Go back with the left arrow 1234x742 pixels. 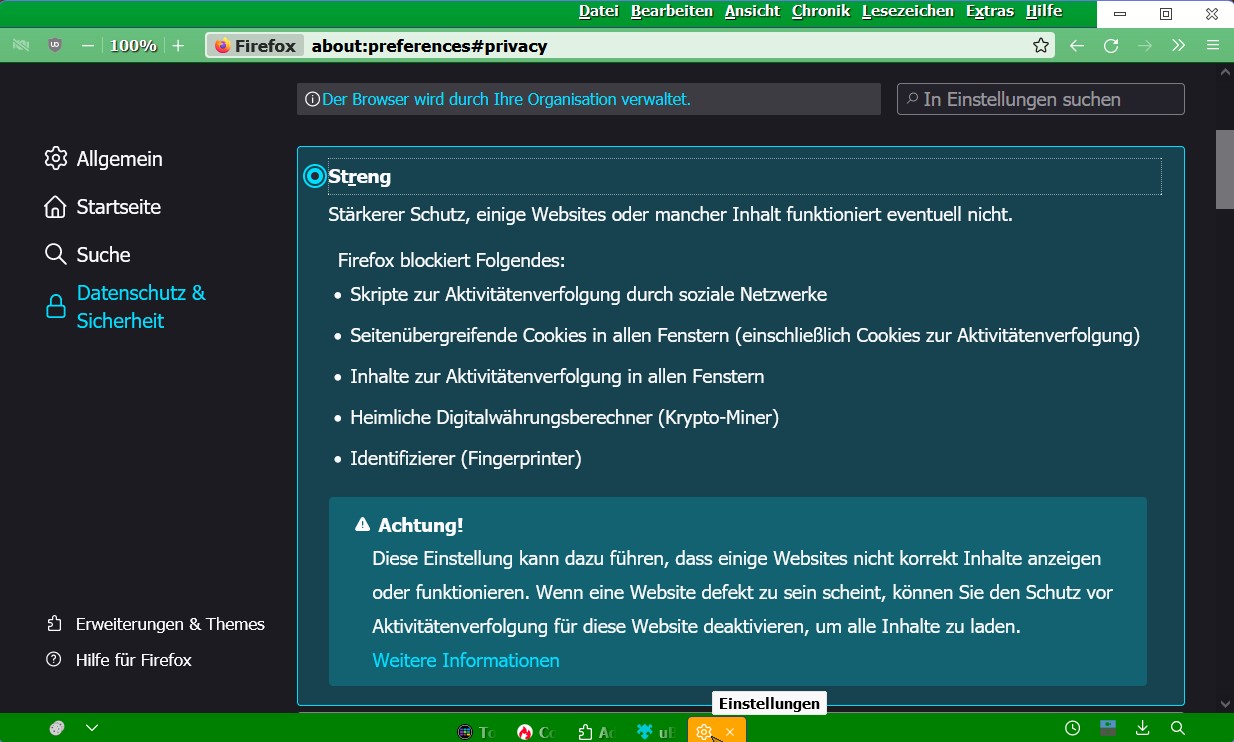(x=1076, y=45)
